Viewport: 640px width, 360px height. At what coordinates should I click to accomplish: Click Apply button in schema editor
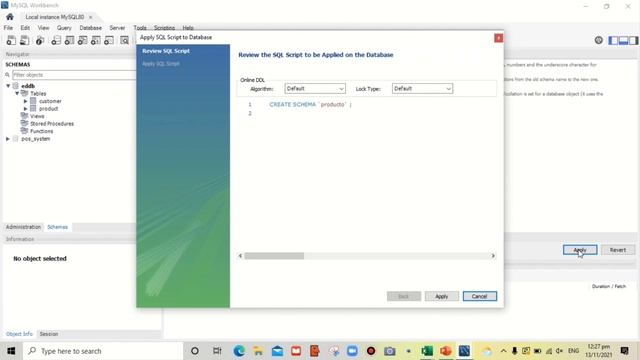(580, 250)
